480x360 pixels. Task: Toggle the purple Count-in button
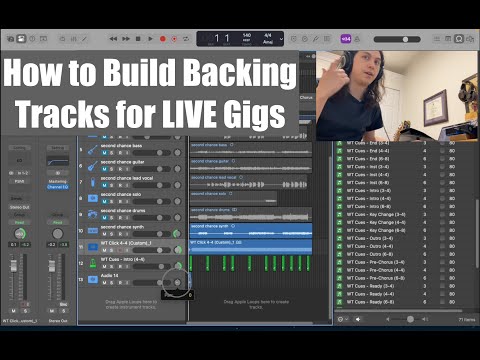click(x=346, y=39)
